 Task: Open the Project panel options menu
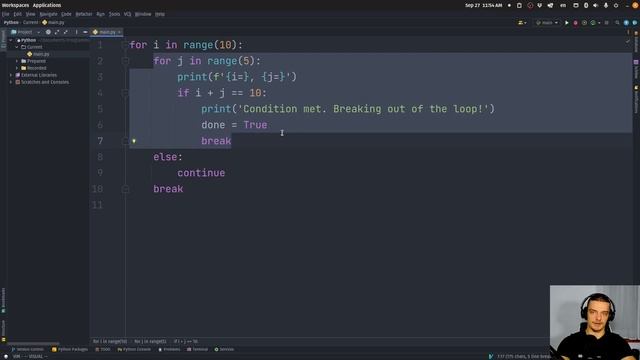click(x=76, y=32)
